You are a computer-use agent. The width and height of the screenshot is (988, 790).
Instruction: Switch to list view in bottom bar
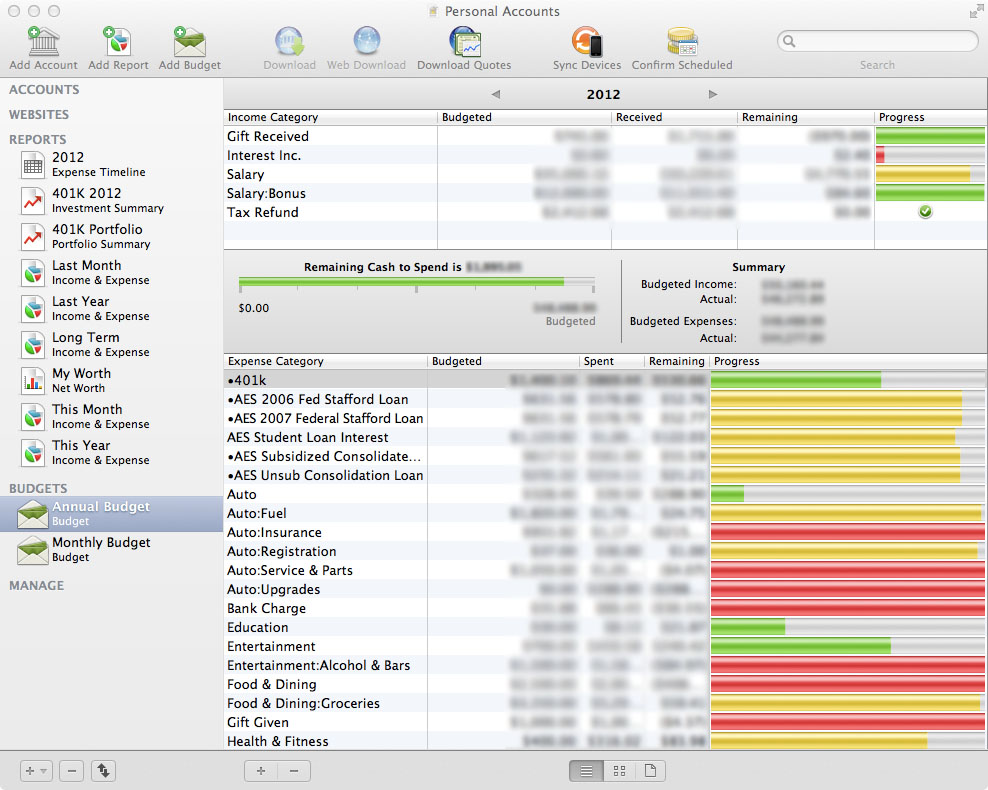point(587,771)
